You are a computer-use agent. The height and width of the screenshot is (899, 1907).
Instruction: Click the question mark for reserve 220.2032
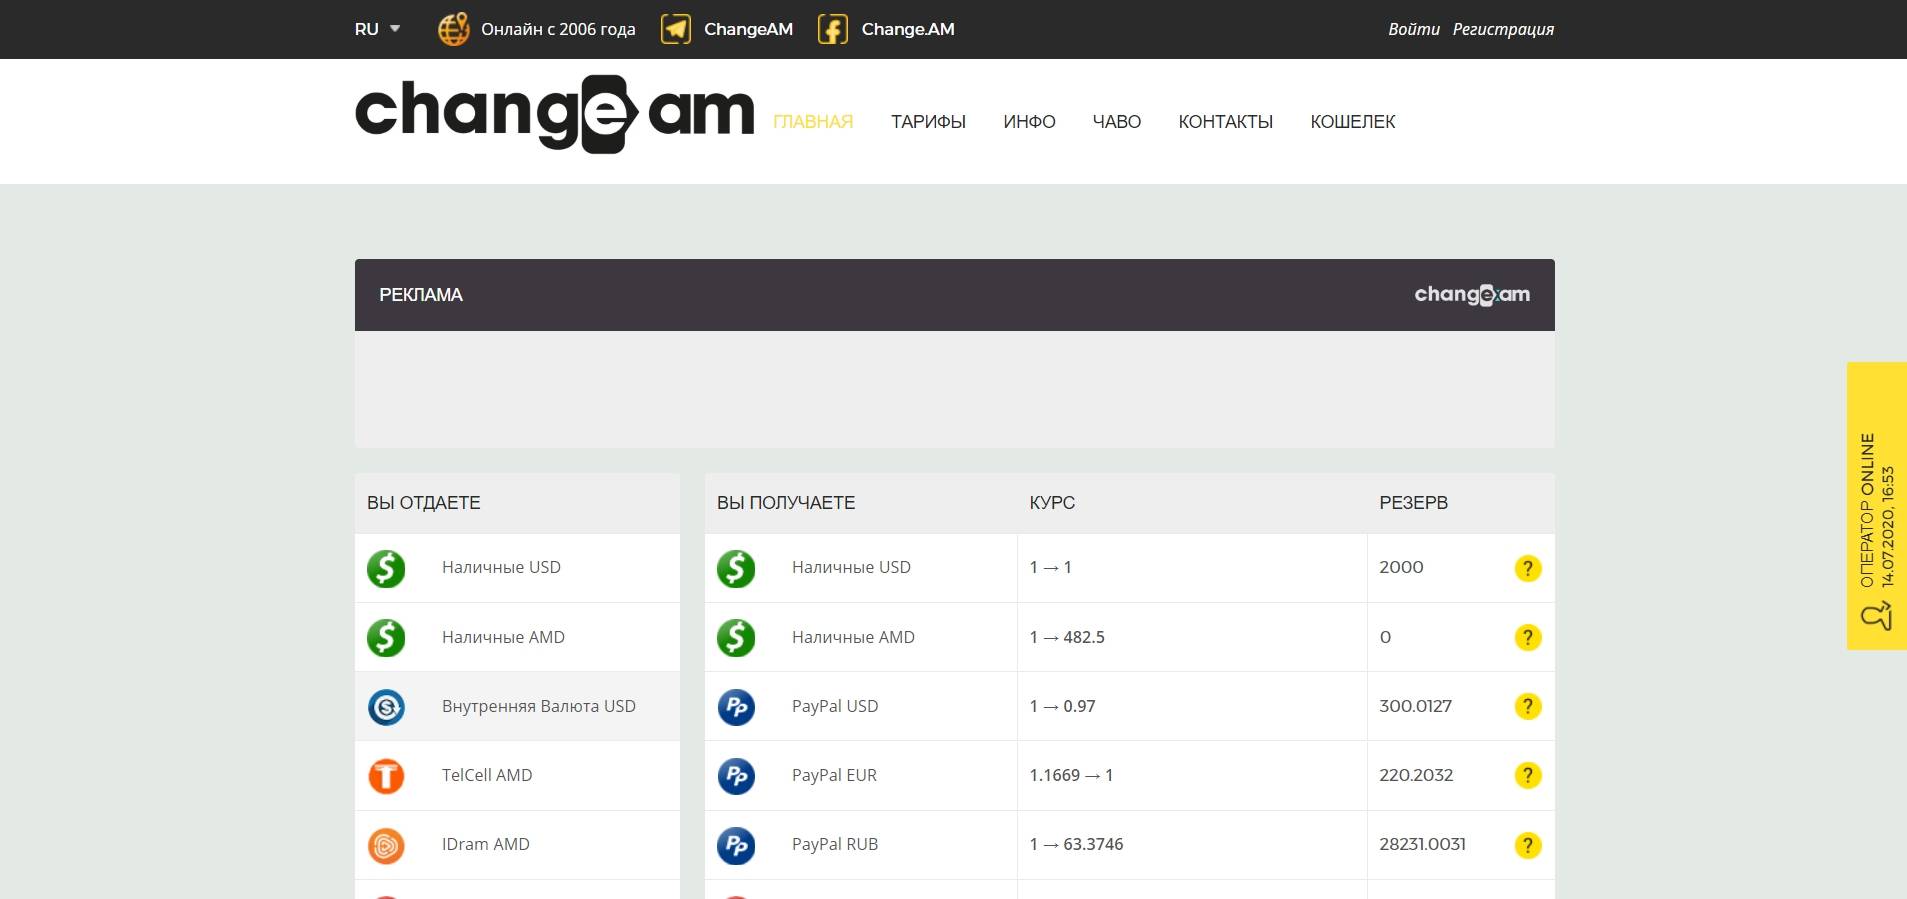tap(1527, 775)
